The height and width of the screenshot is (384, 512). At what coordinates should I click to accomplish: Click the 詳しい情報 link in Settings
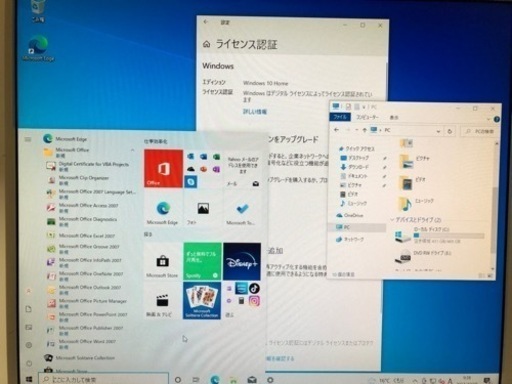point(255,112)
